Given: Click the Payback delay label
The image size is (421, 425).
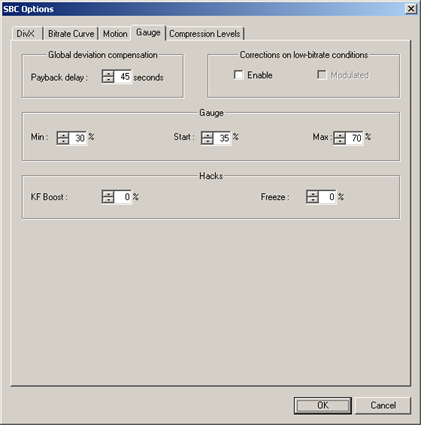Looking at the screenshot, I should (x=59, y=77).
